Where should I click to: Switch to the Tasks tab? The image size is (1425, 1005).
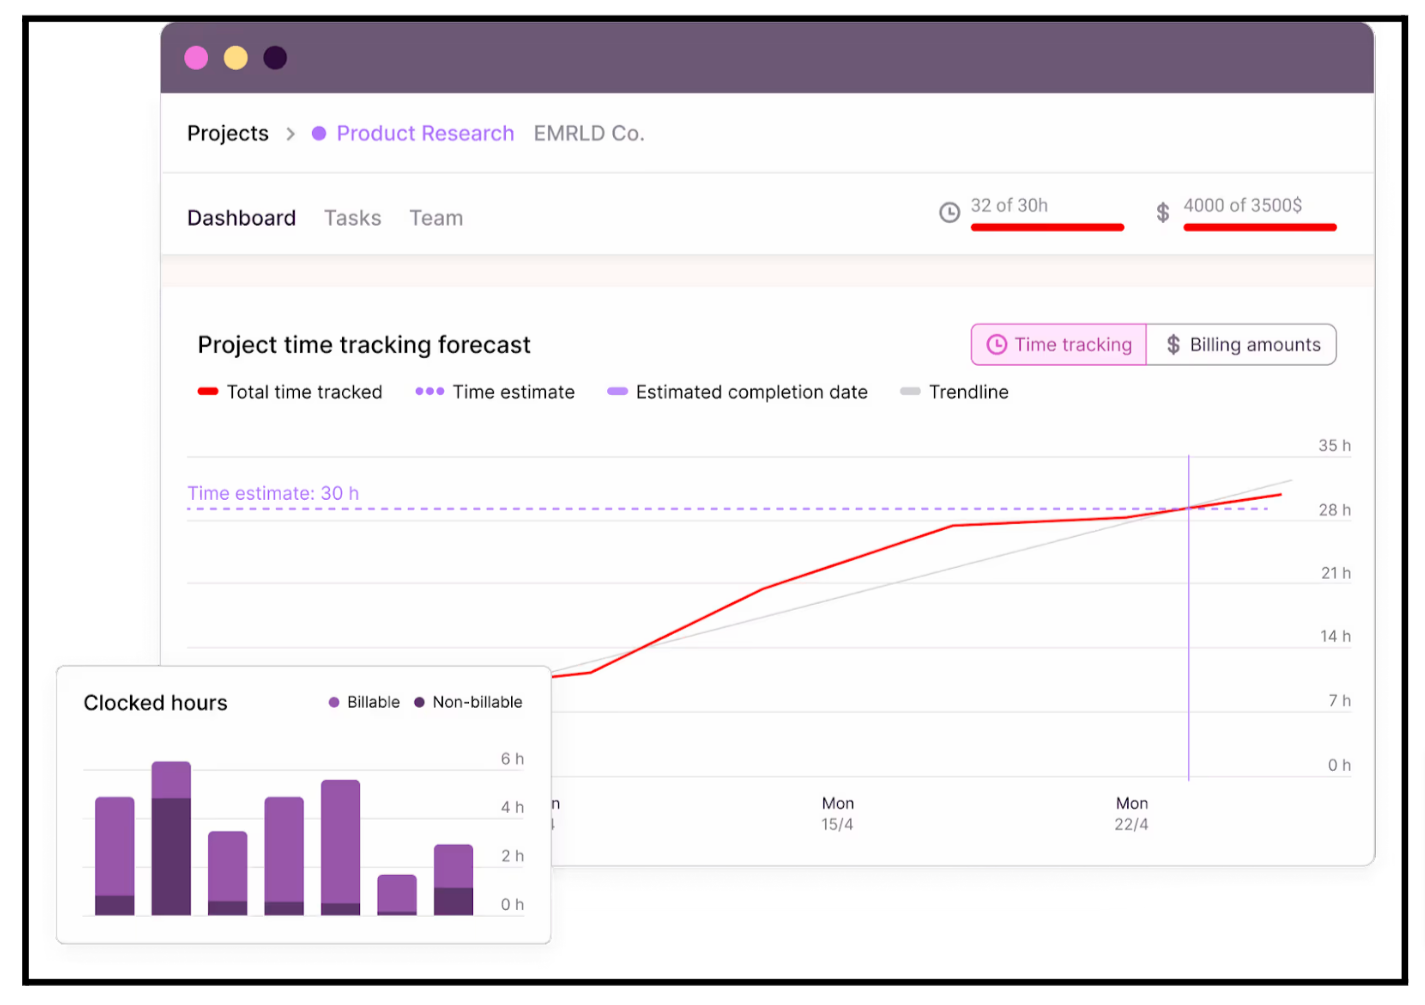(x=352, y=217)
